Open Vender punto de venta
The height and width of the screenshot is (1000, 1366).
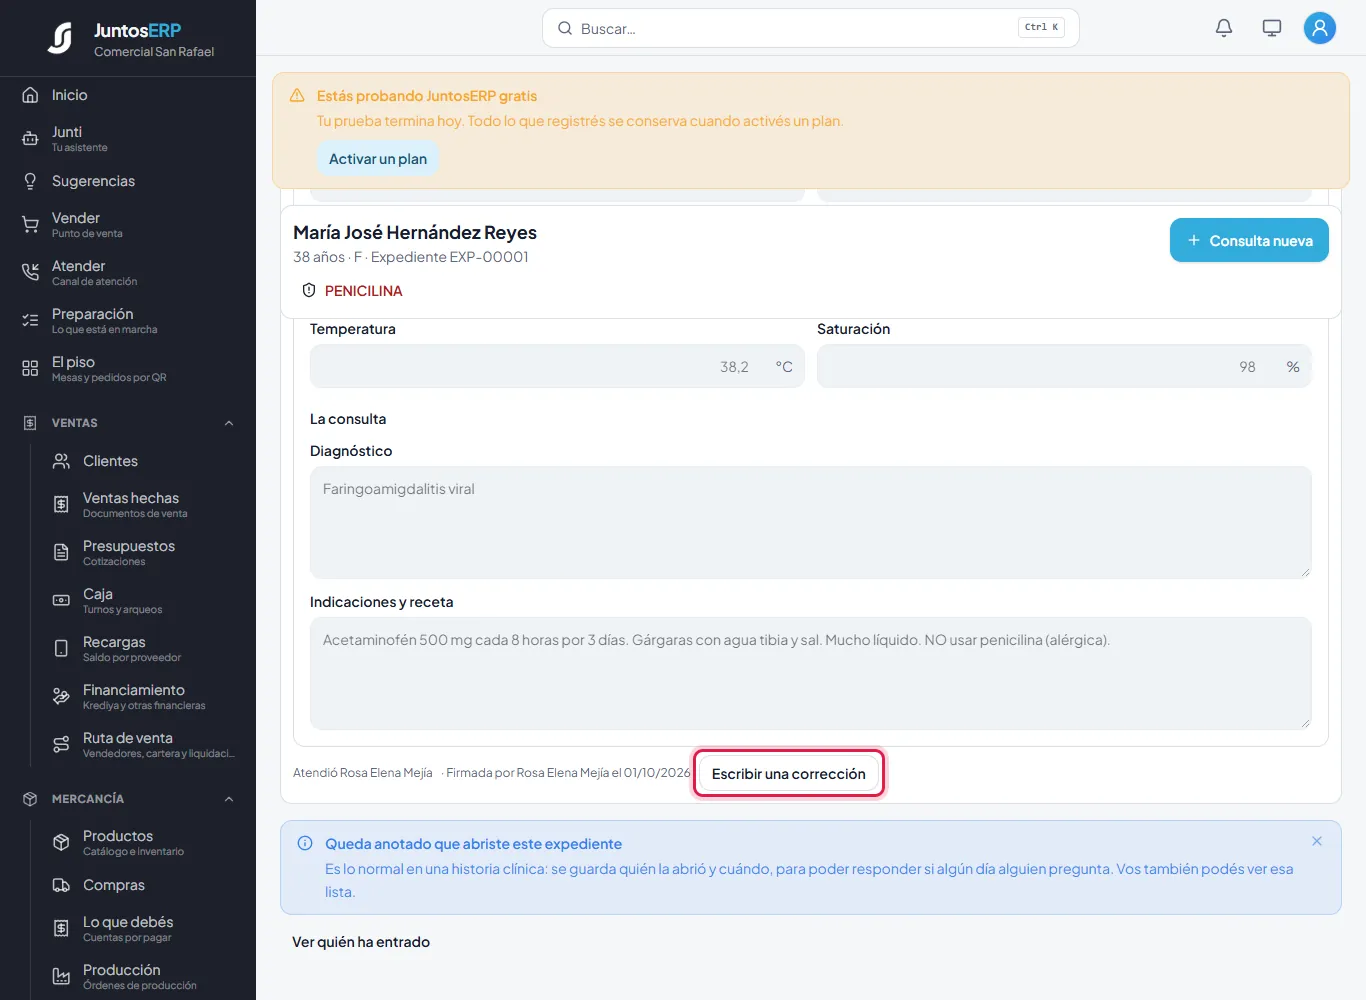(x=128, y=224)
